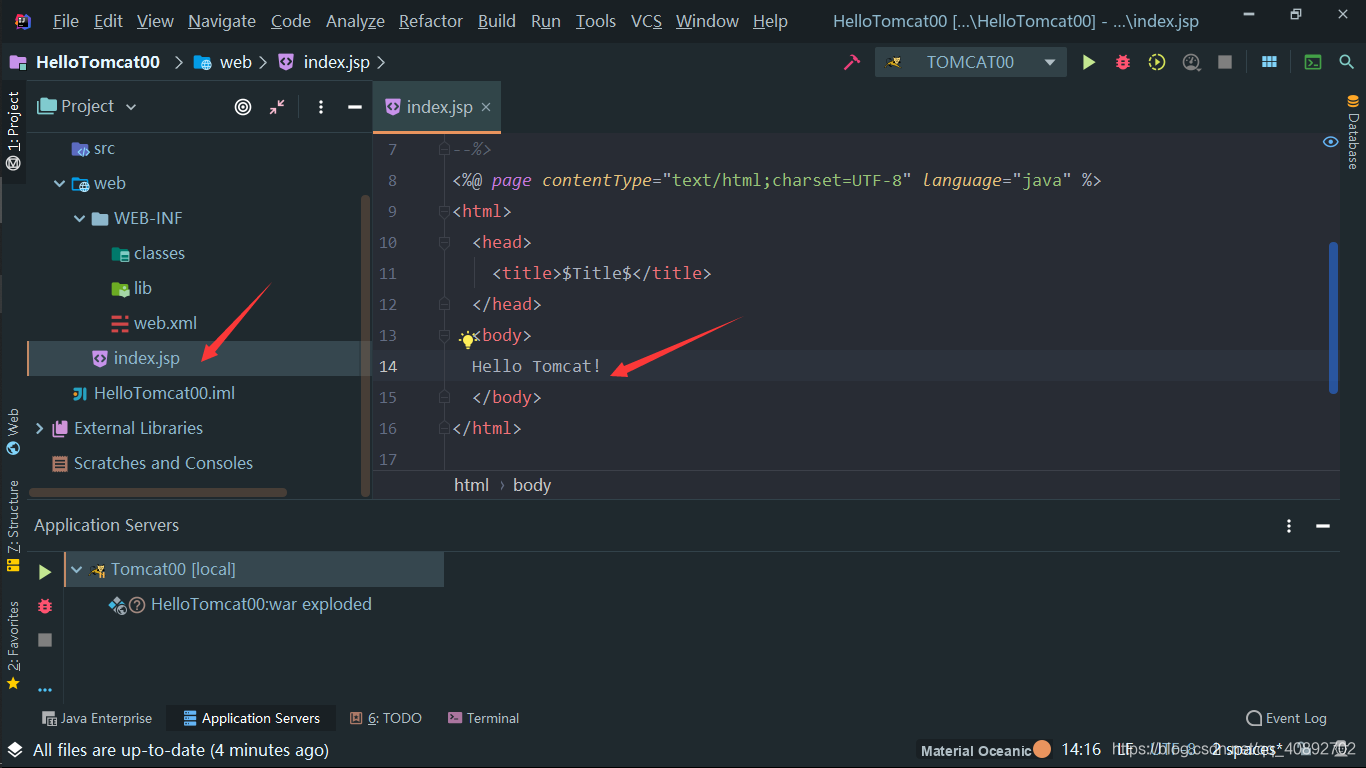Viewport: 1366px width, 768px height.
Task: Run Tomcat00 server in Application Servers panel
Action: pos(45,572)
